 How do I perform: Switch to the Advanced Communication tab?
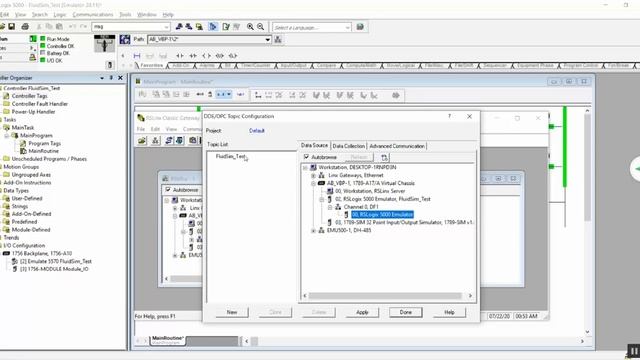[x=397, y=146]
